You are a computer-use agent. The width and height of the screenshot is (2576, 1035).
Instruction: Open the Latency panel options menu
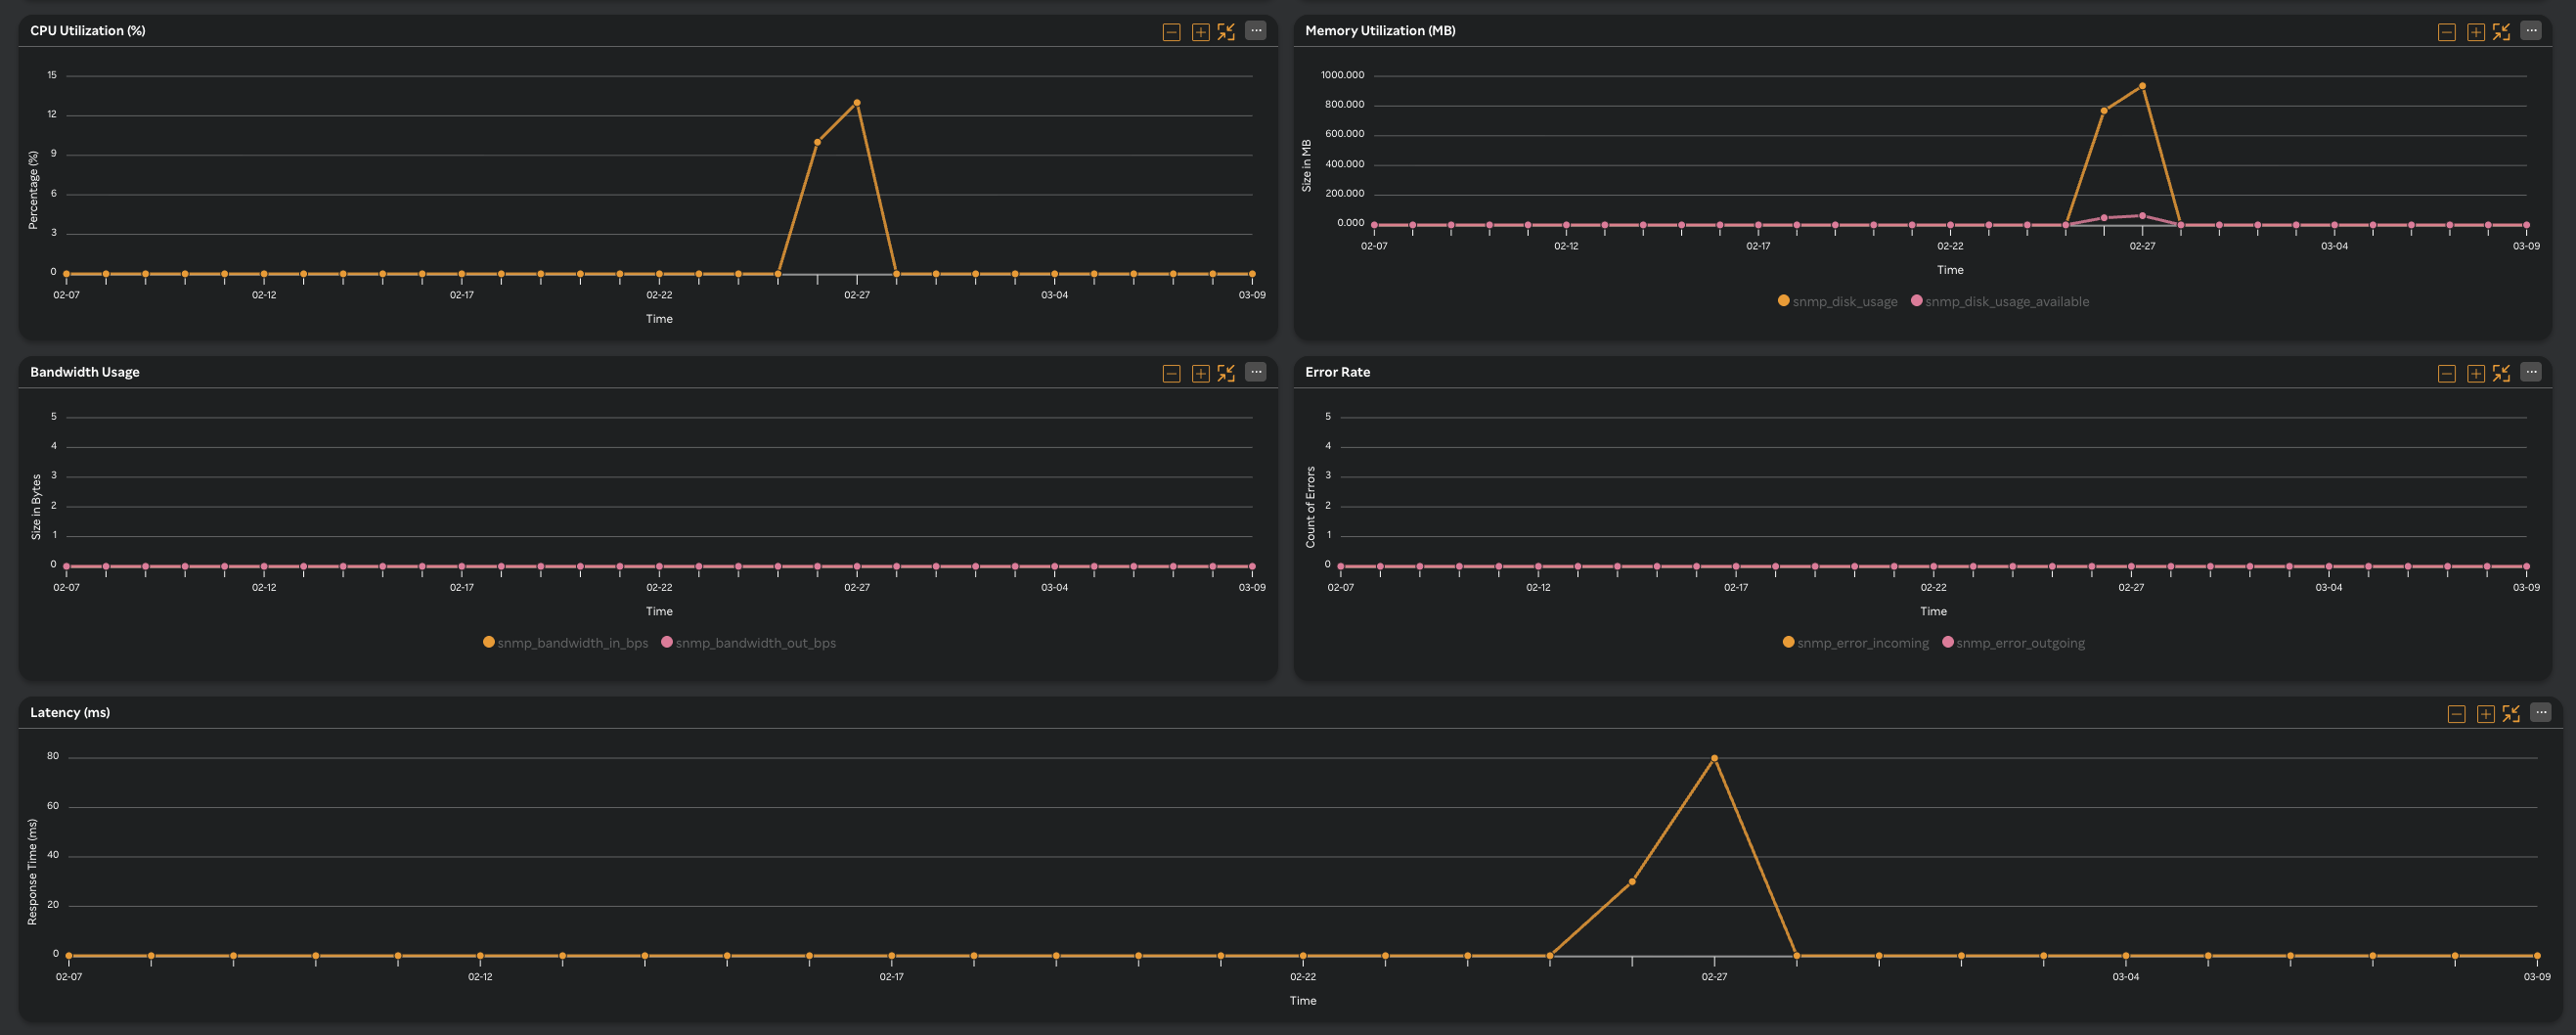(x=2543, y=712)
